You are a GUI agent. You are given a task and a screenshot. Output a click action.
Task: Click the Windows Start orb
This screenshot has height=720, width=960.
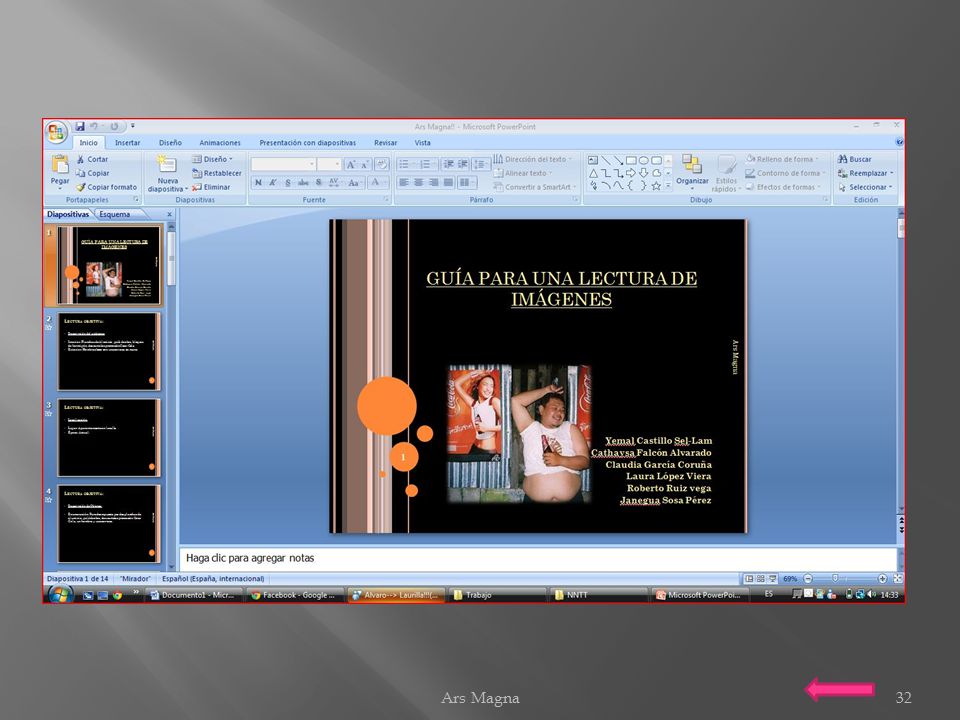60,594
